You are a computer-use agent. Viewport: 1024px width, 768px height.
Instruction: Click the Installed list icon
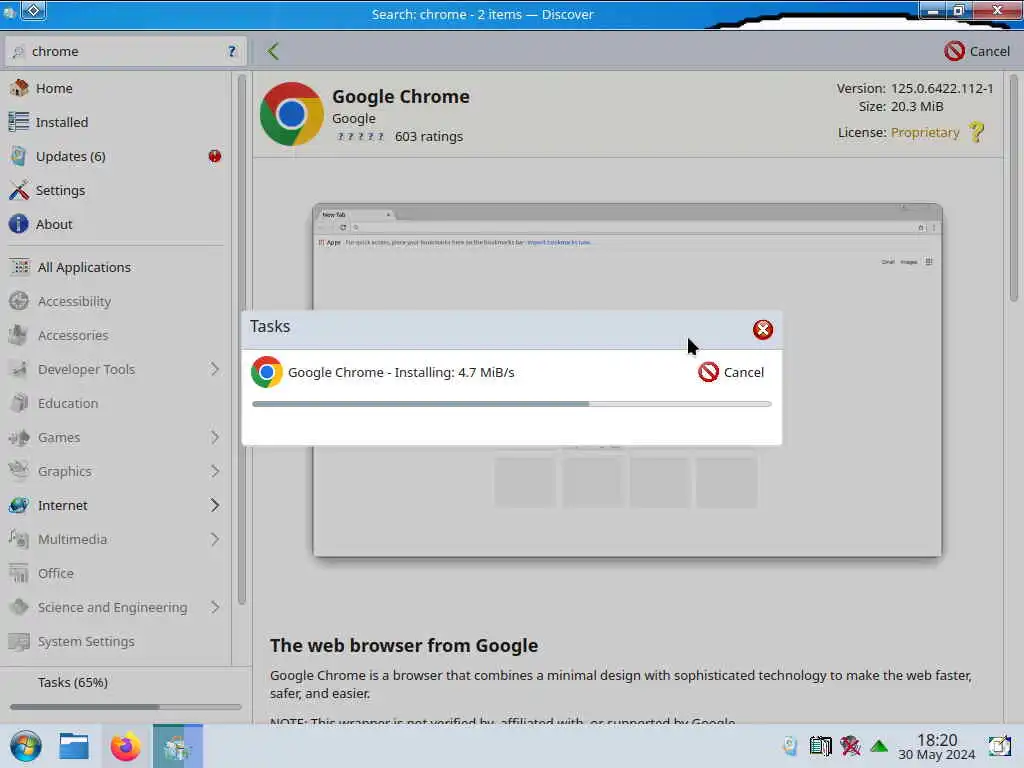(19, 121)
